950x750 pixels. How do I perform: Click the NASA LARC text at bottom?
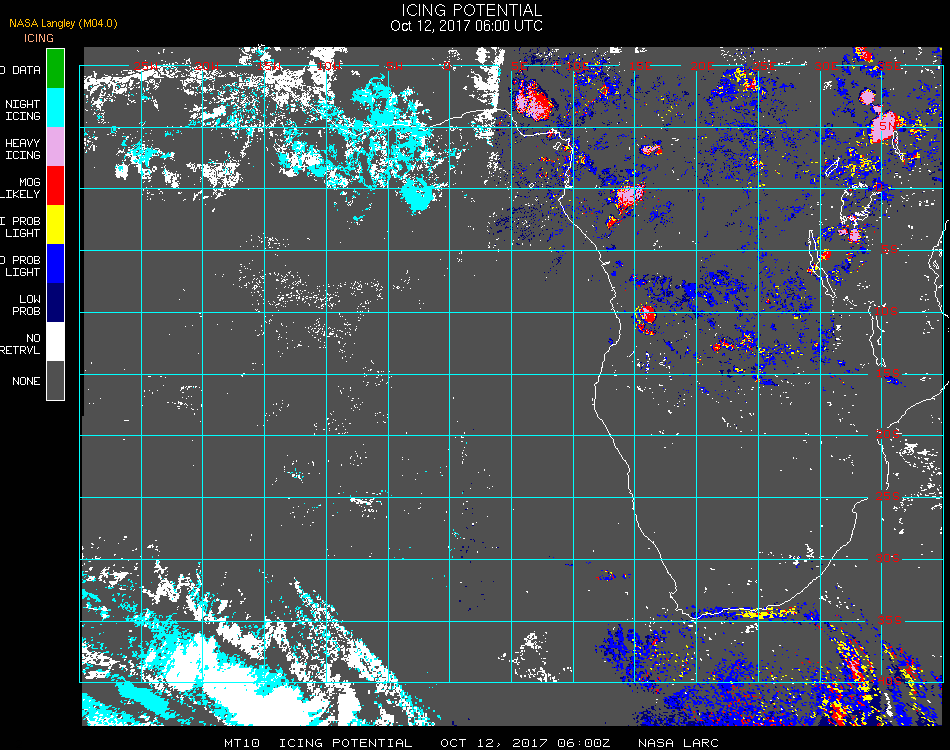pos(678,743)
